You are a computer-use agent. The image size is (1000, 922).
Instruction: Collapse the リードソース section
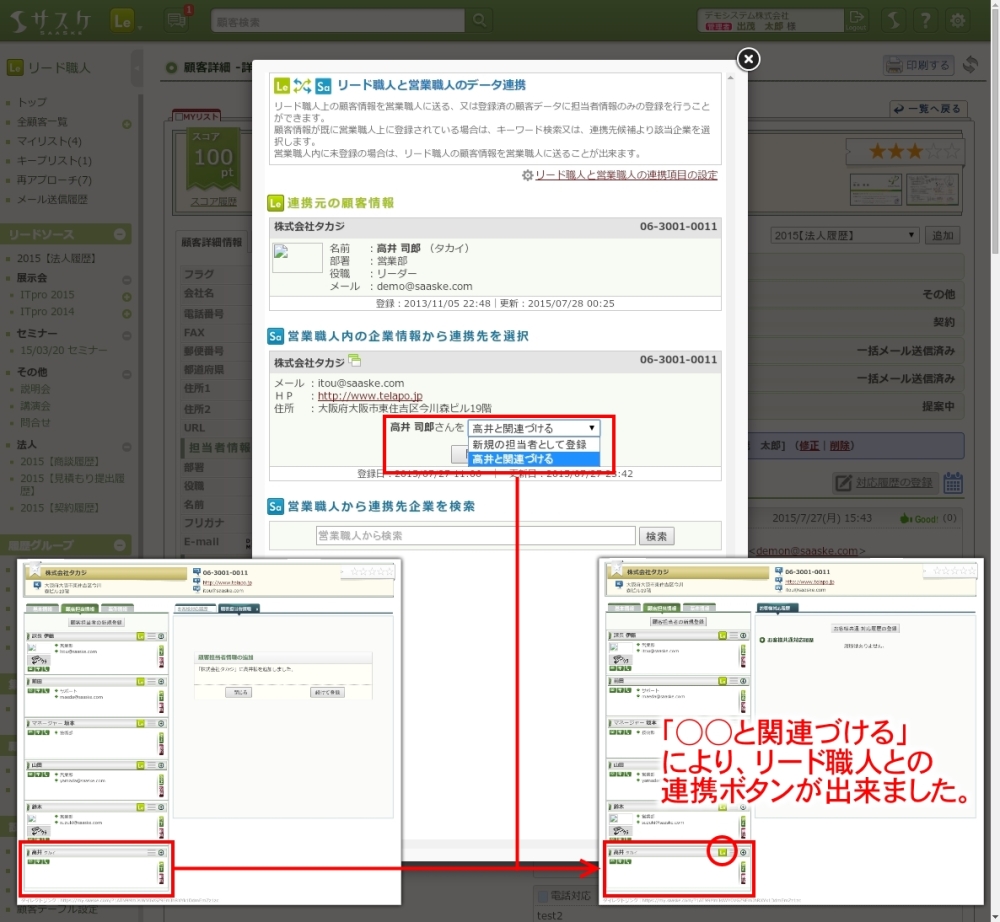tap(121, 234)
